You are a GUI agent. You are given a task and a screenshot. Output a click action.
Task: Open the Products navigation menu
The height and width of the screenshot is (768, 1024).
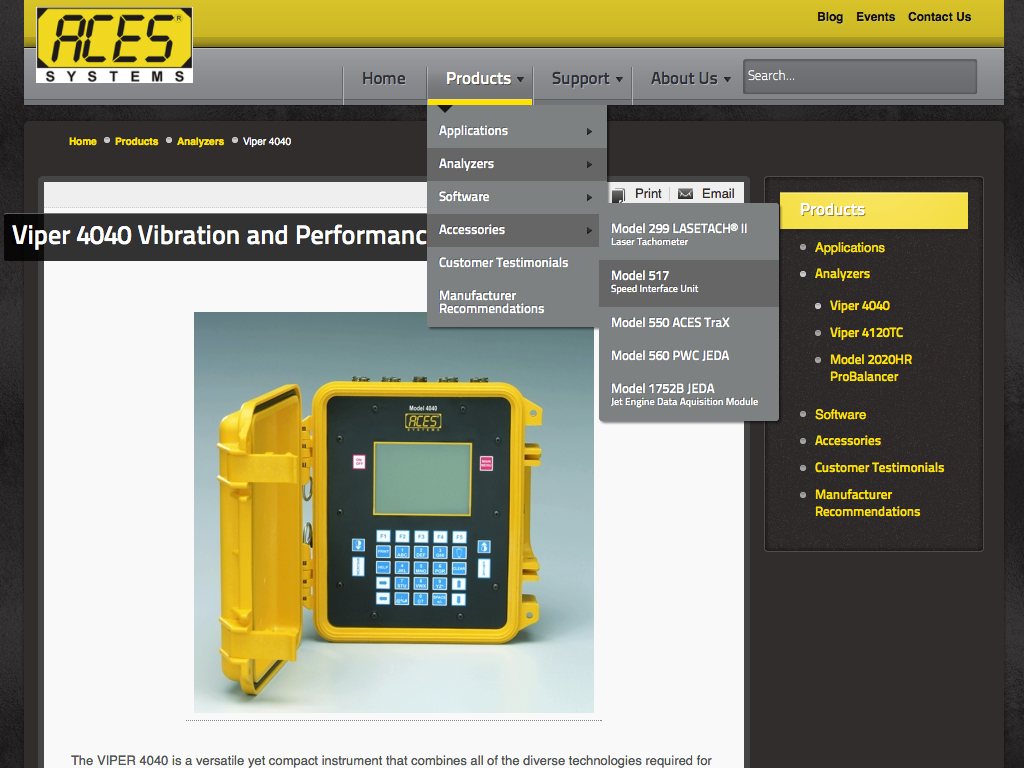point(480,78)
